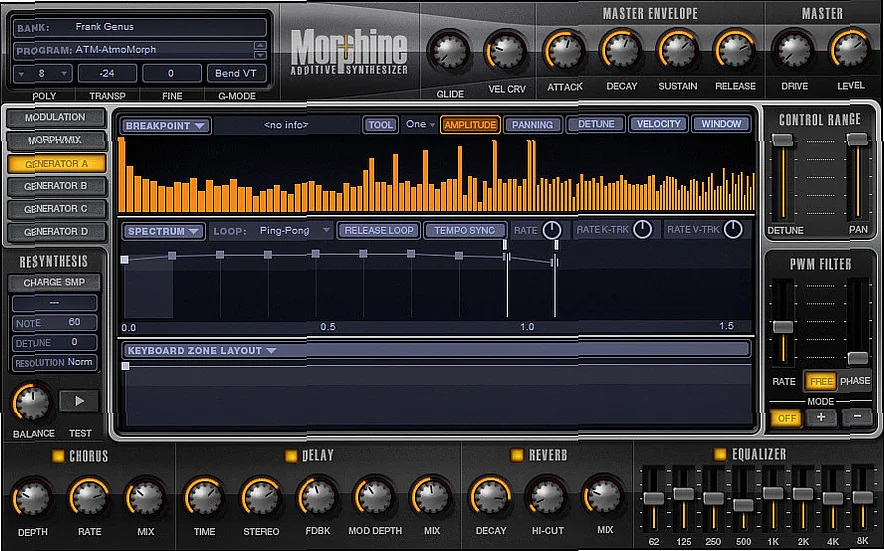This screenshot has height=551, width=884.
Task: Click the Tool button
Action: click(x=381, y=125)
